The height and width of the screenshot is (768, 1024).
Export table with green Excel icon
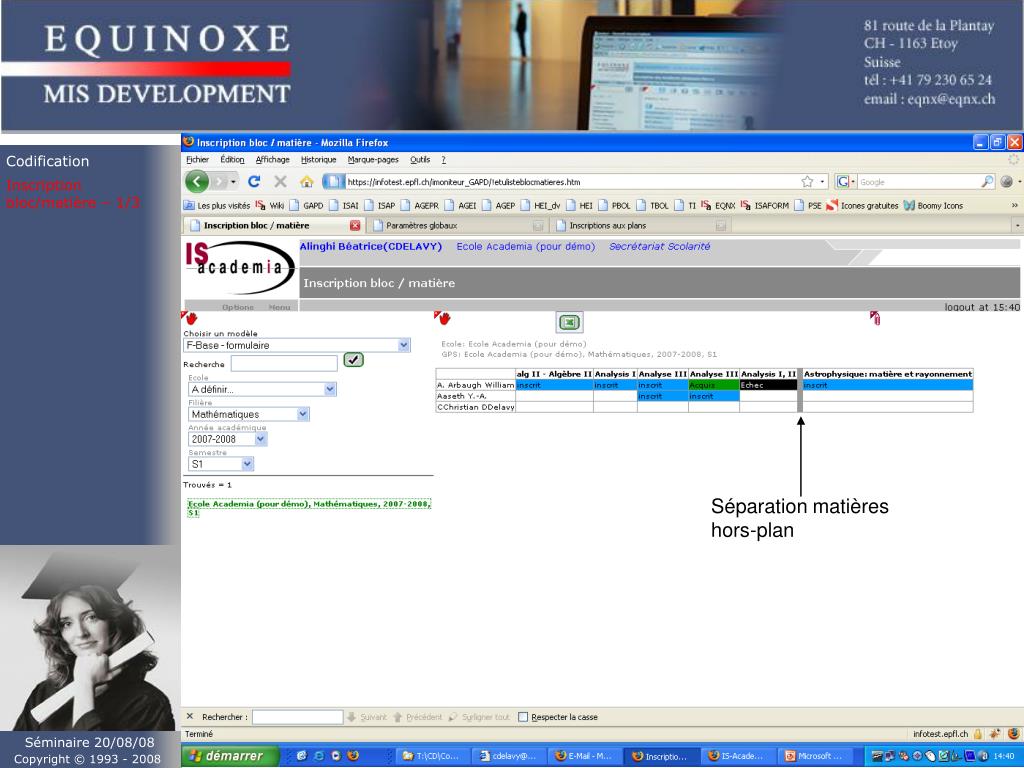pyautogui.click(x=569, y=322)
